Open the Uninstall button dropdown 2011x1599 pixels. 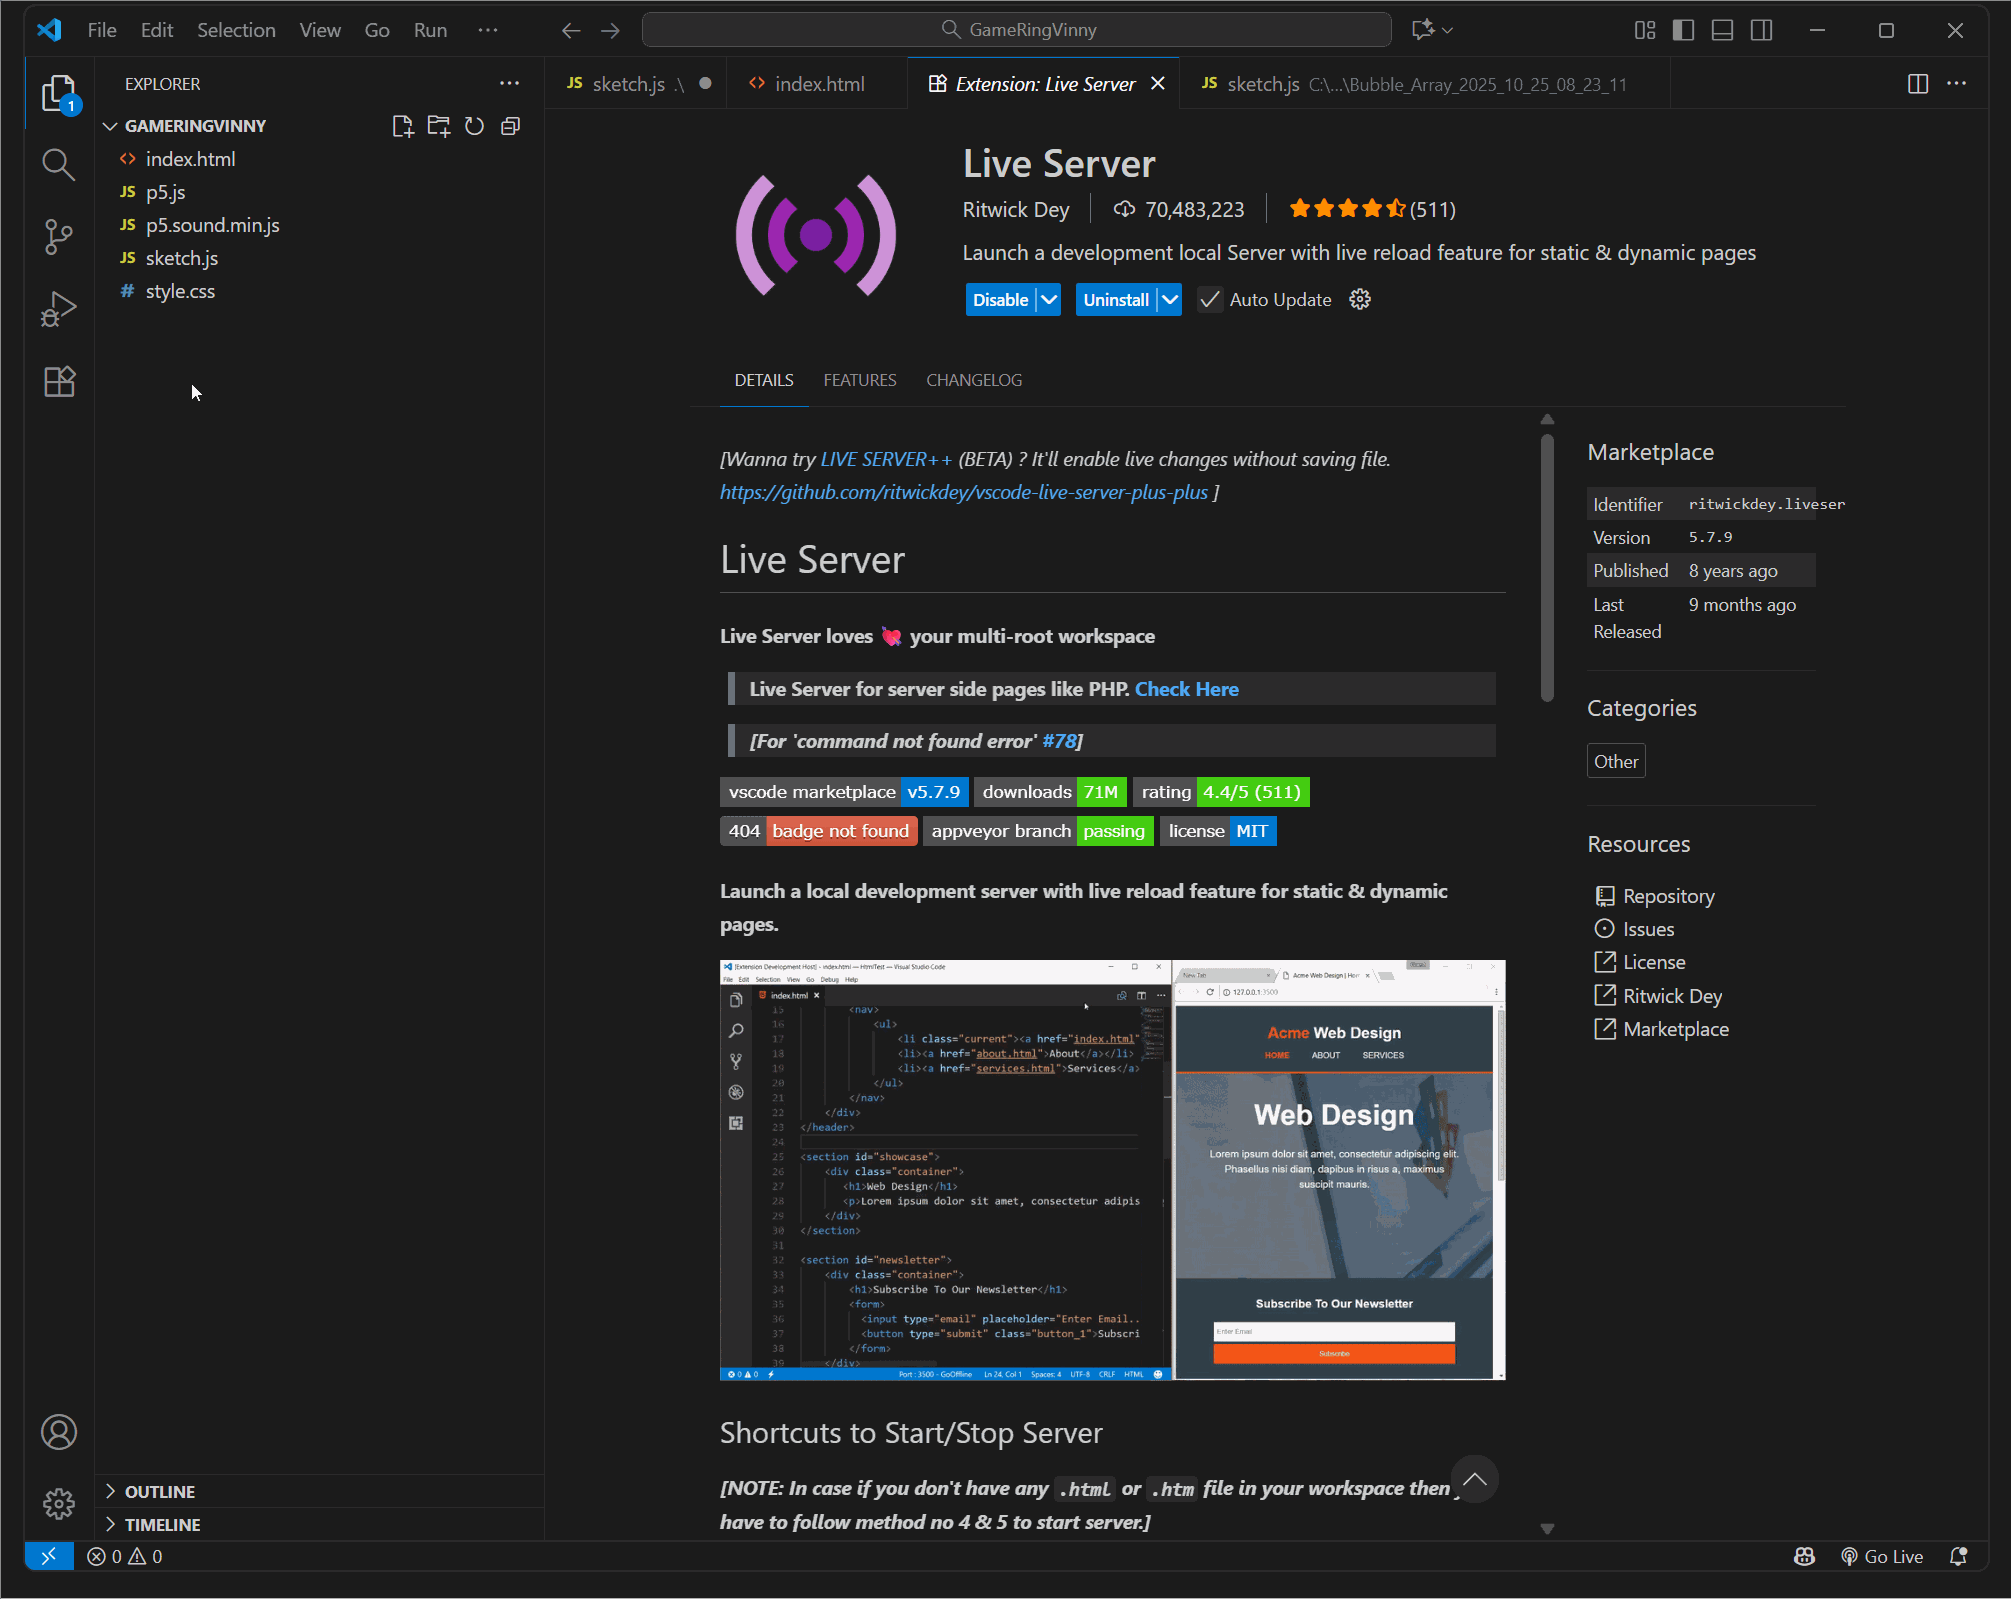tap(1170, 299)
